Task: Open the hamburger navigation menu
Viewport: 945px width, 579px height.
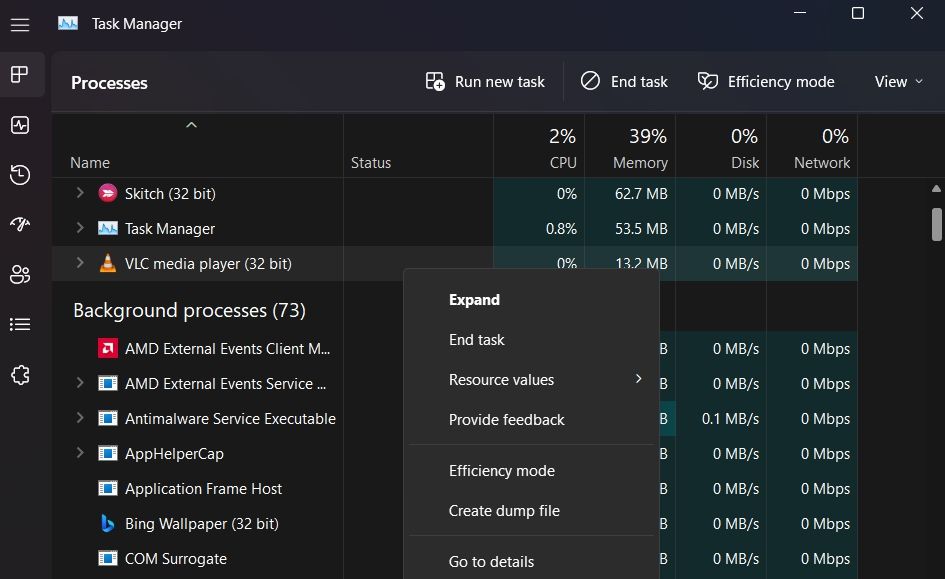Action: pos(20,25)
